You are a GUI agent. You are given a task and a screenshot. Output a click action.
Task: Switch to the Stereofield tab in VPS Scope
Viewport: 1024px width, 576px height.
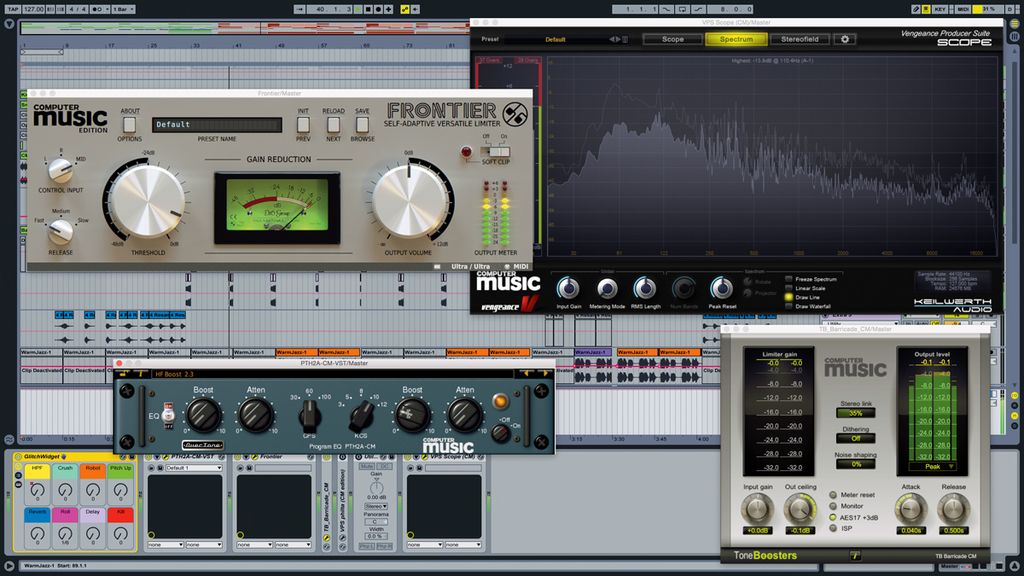click(x=800, y=38)
